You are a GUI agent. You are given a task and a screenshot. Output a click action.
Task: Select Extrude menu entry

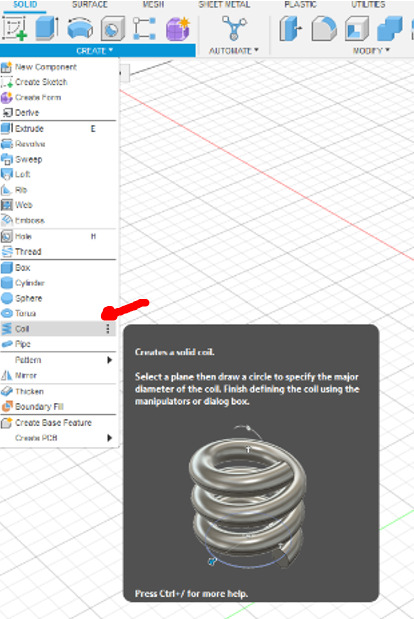tap(58, 129)
